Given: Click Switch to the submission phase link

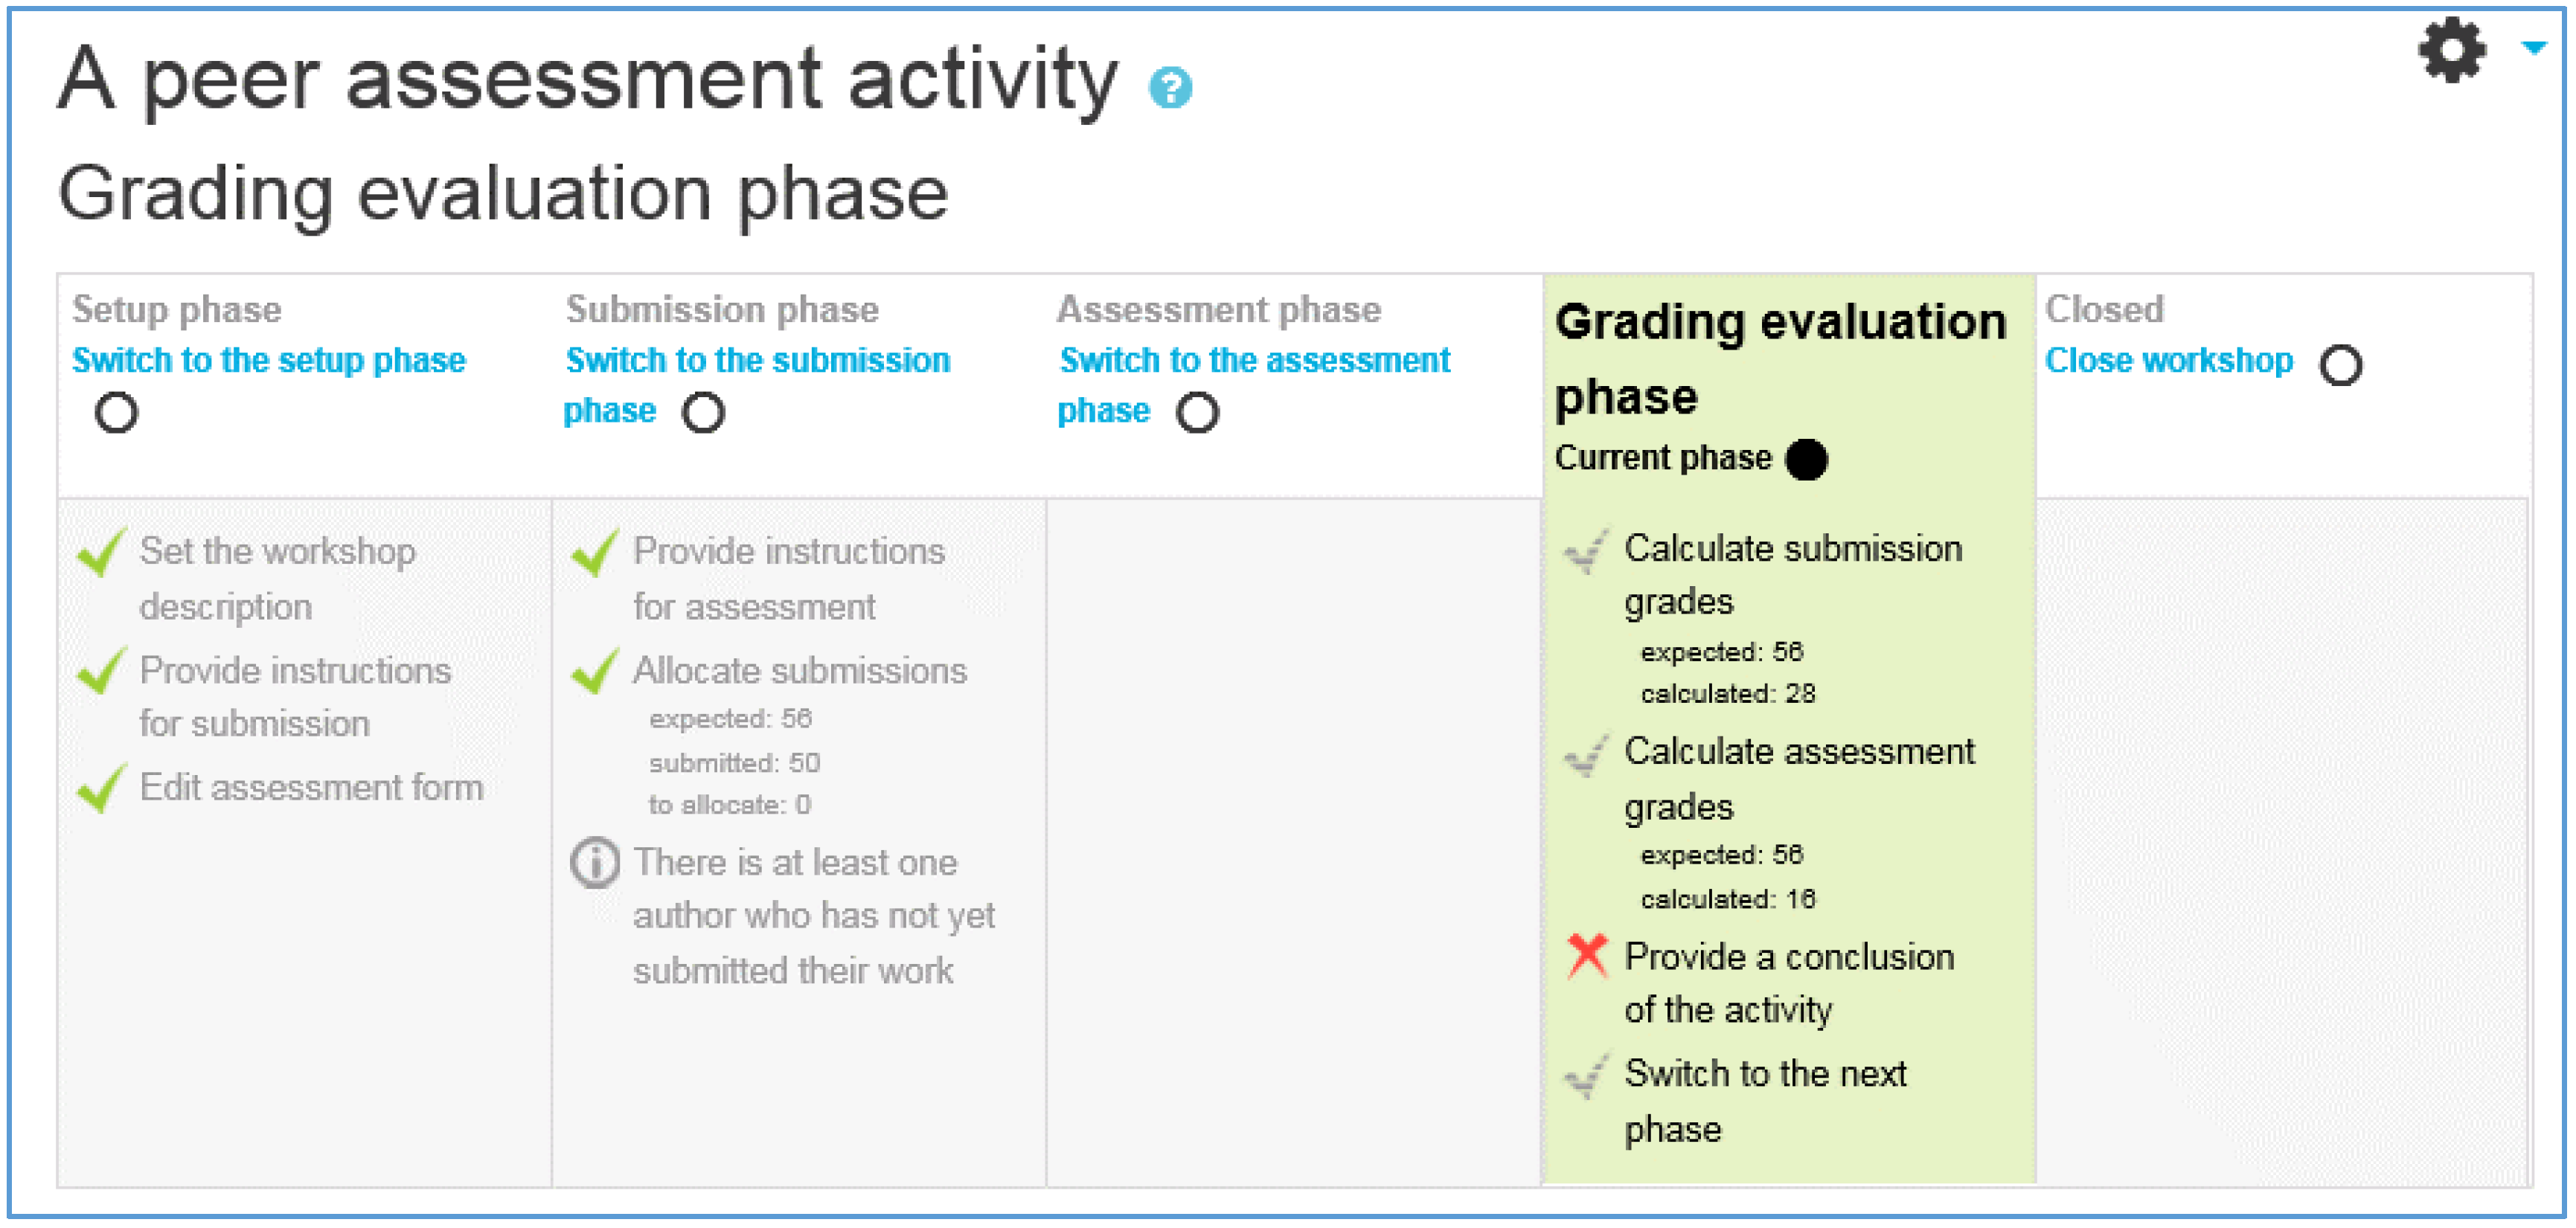Looking at the screenshot, I should pyautogui.click(x=757, y=385).
